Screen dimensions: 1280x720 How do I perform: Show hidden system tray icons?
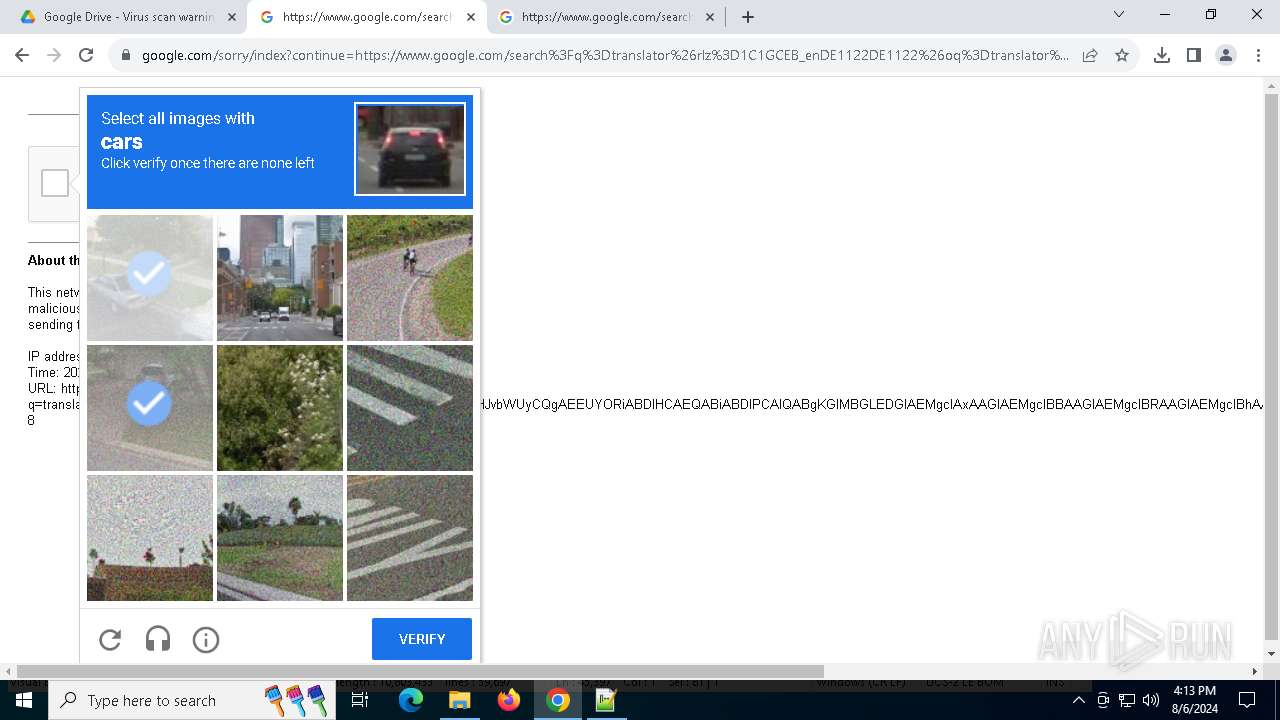(1079, 700)
